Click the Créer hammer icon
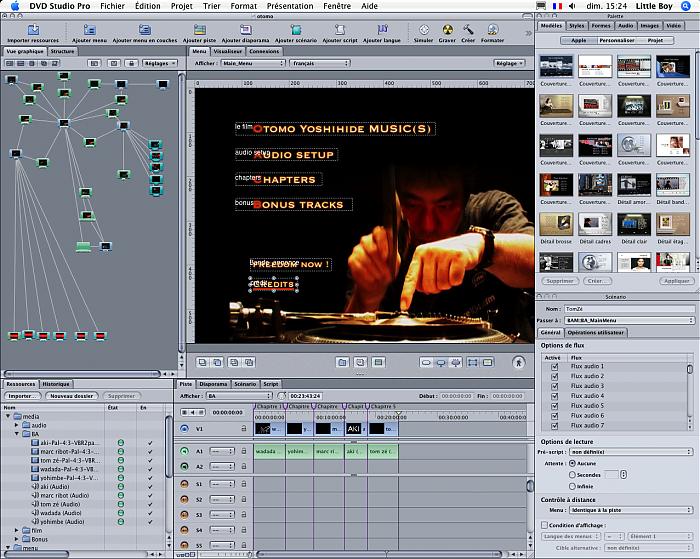 [x=468, y=30]
